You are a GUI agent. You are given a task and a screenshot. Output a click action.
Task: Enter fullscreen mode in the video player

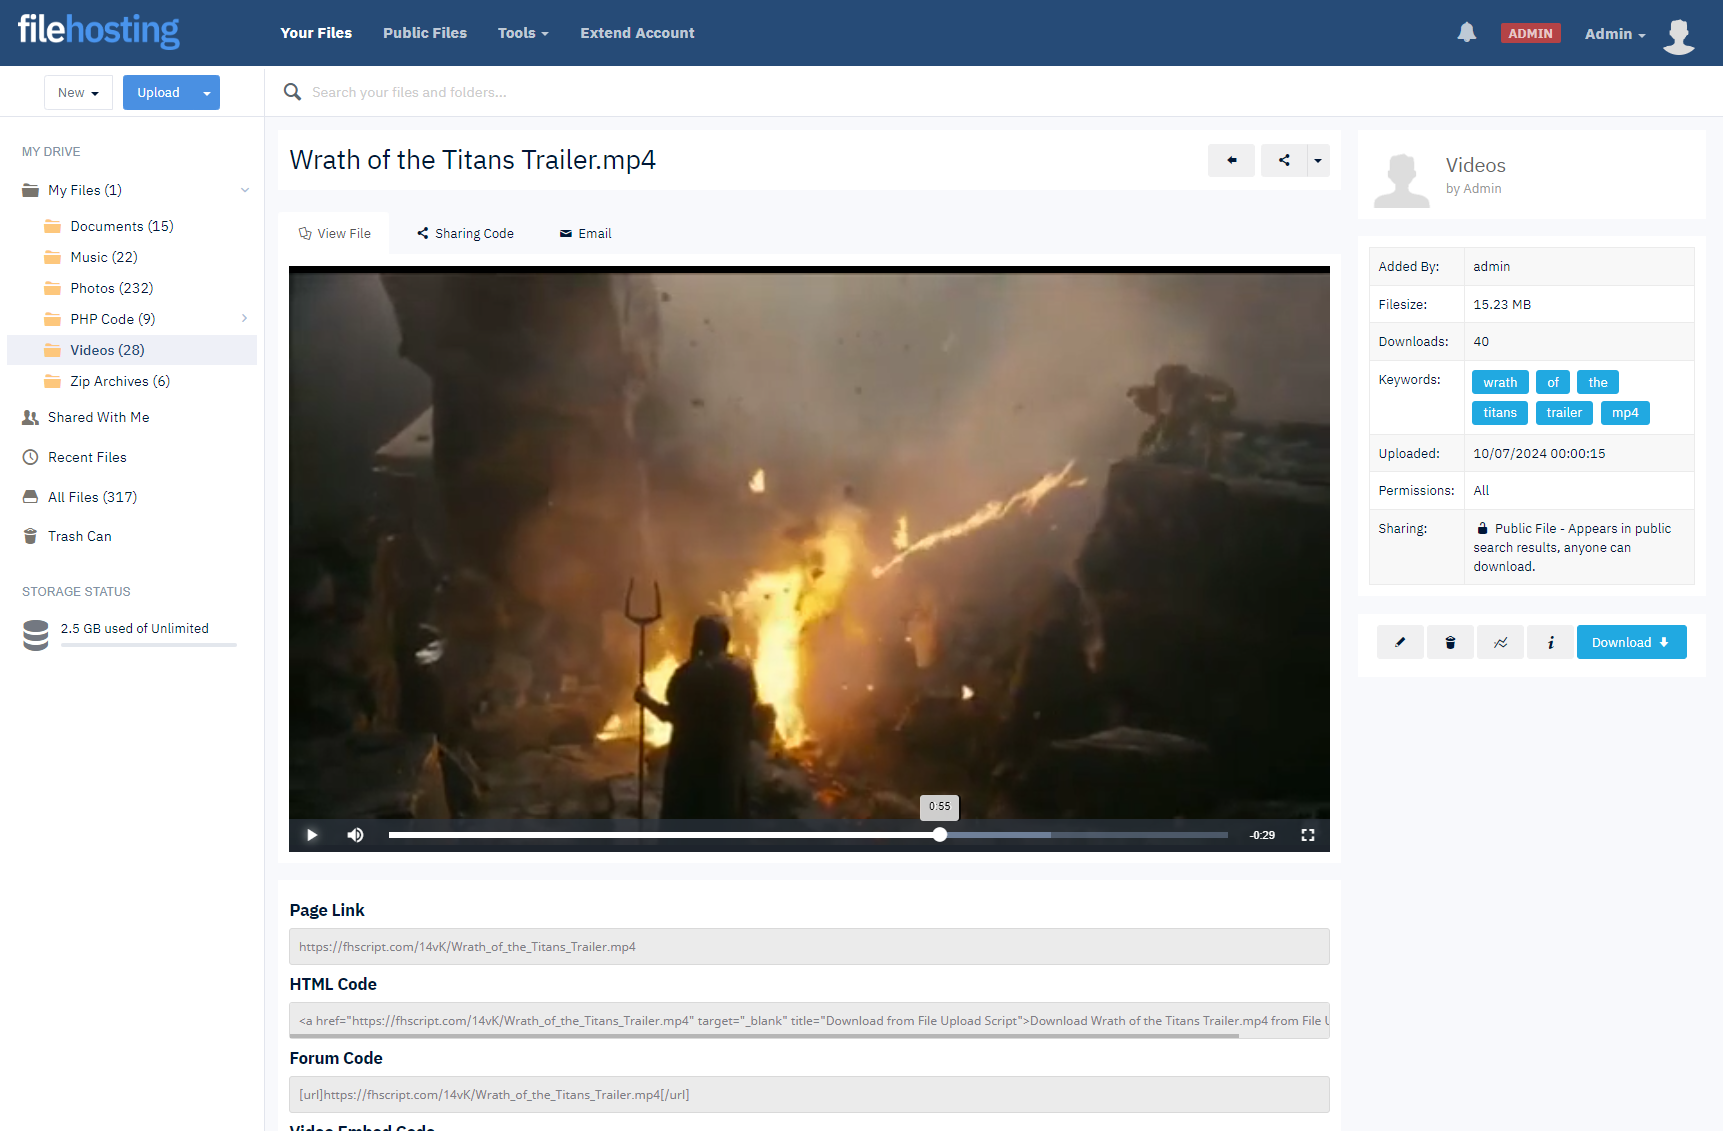click(1307, 835)
